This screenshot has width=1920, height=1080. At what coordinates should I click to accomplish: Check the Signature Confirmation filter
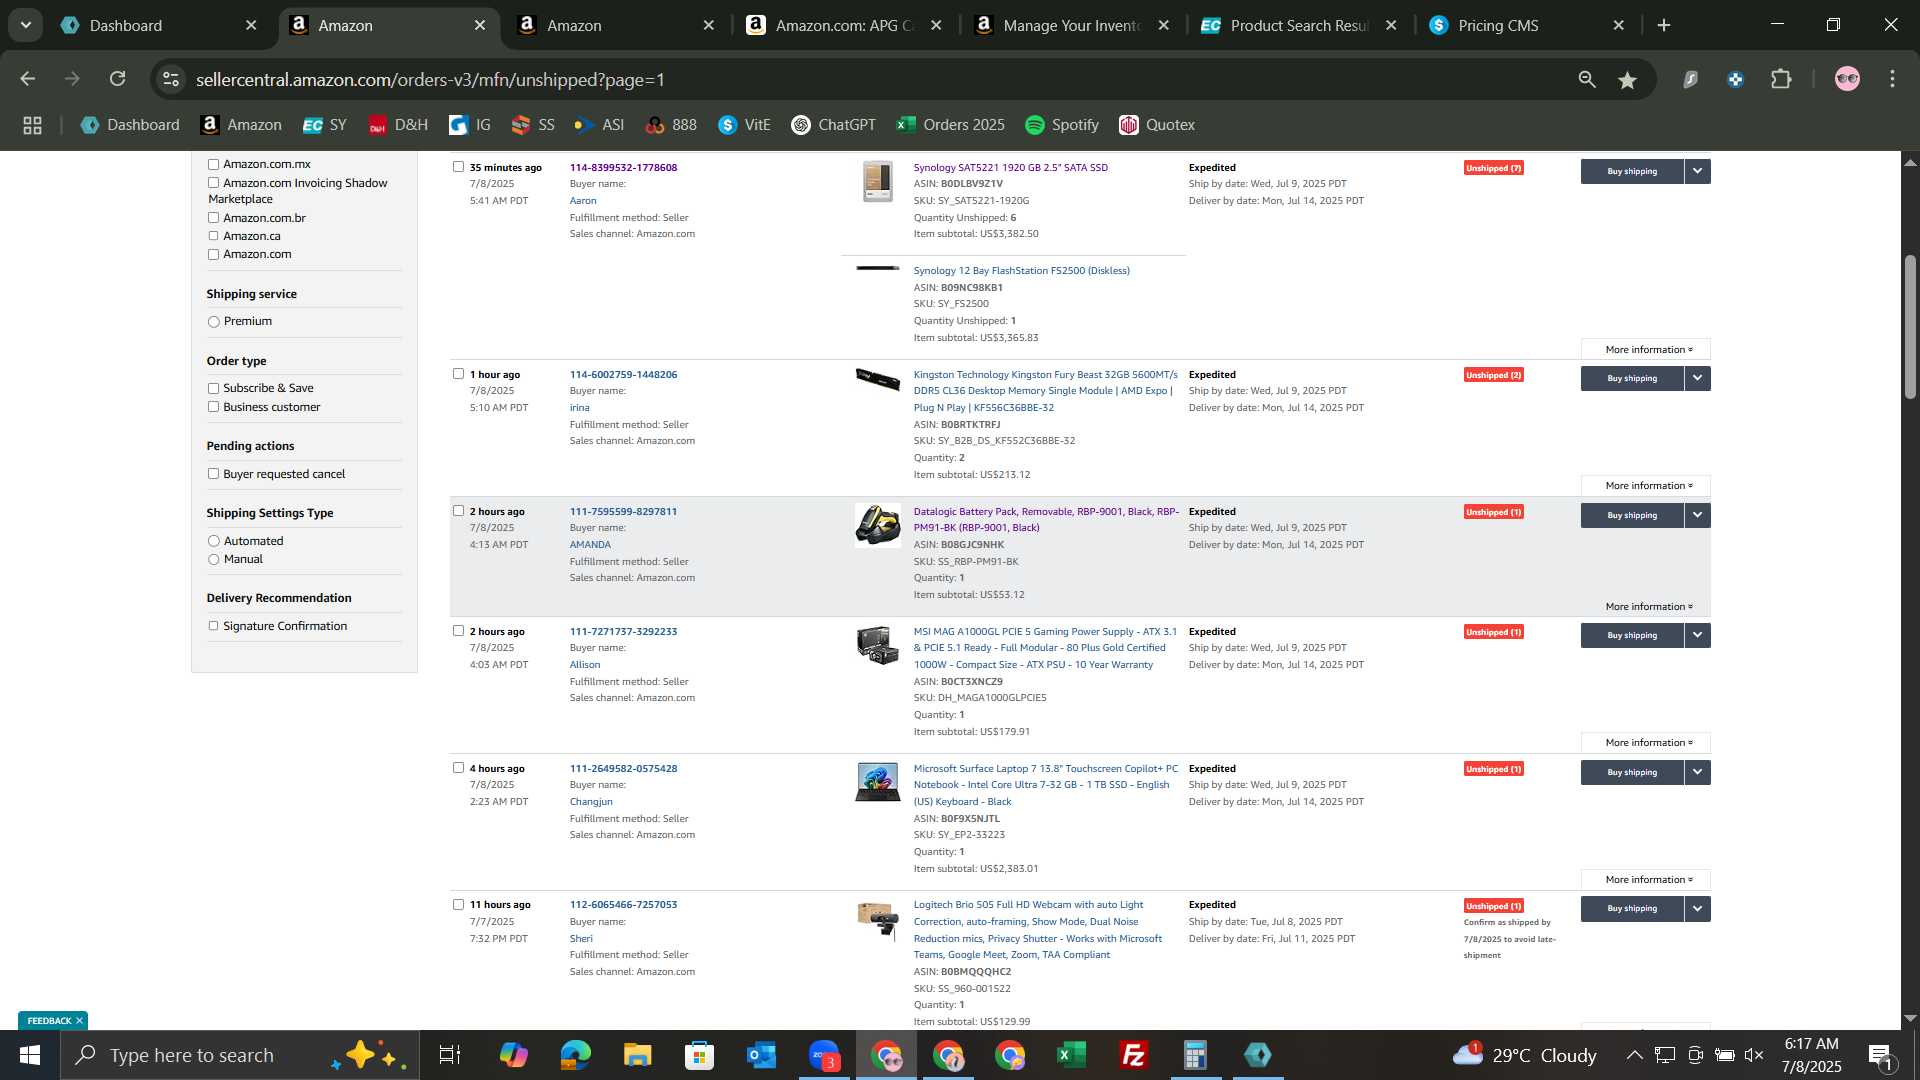[213, 626]
